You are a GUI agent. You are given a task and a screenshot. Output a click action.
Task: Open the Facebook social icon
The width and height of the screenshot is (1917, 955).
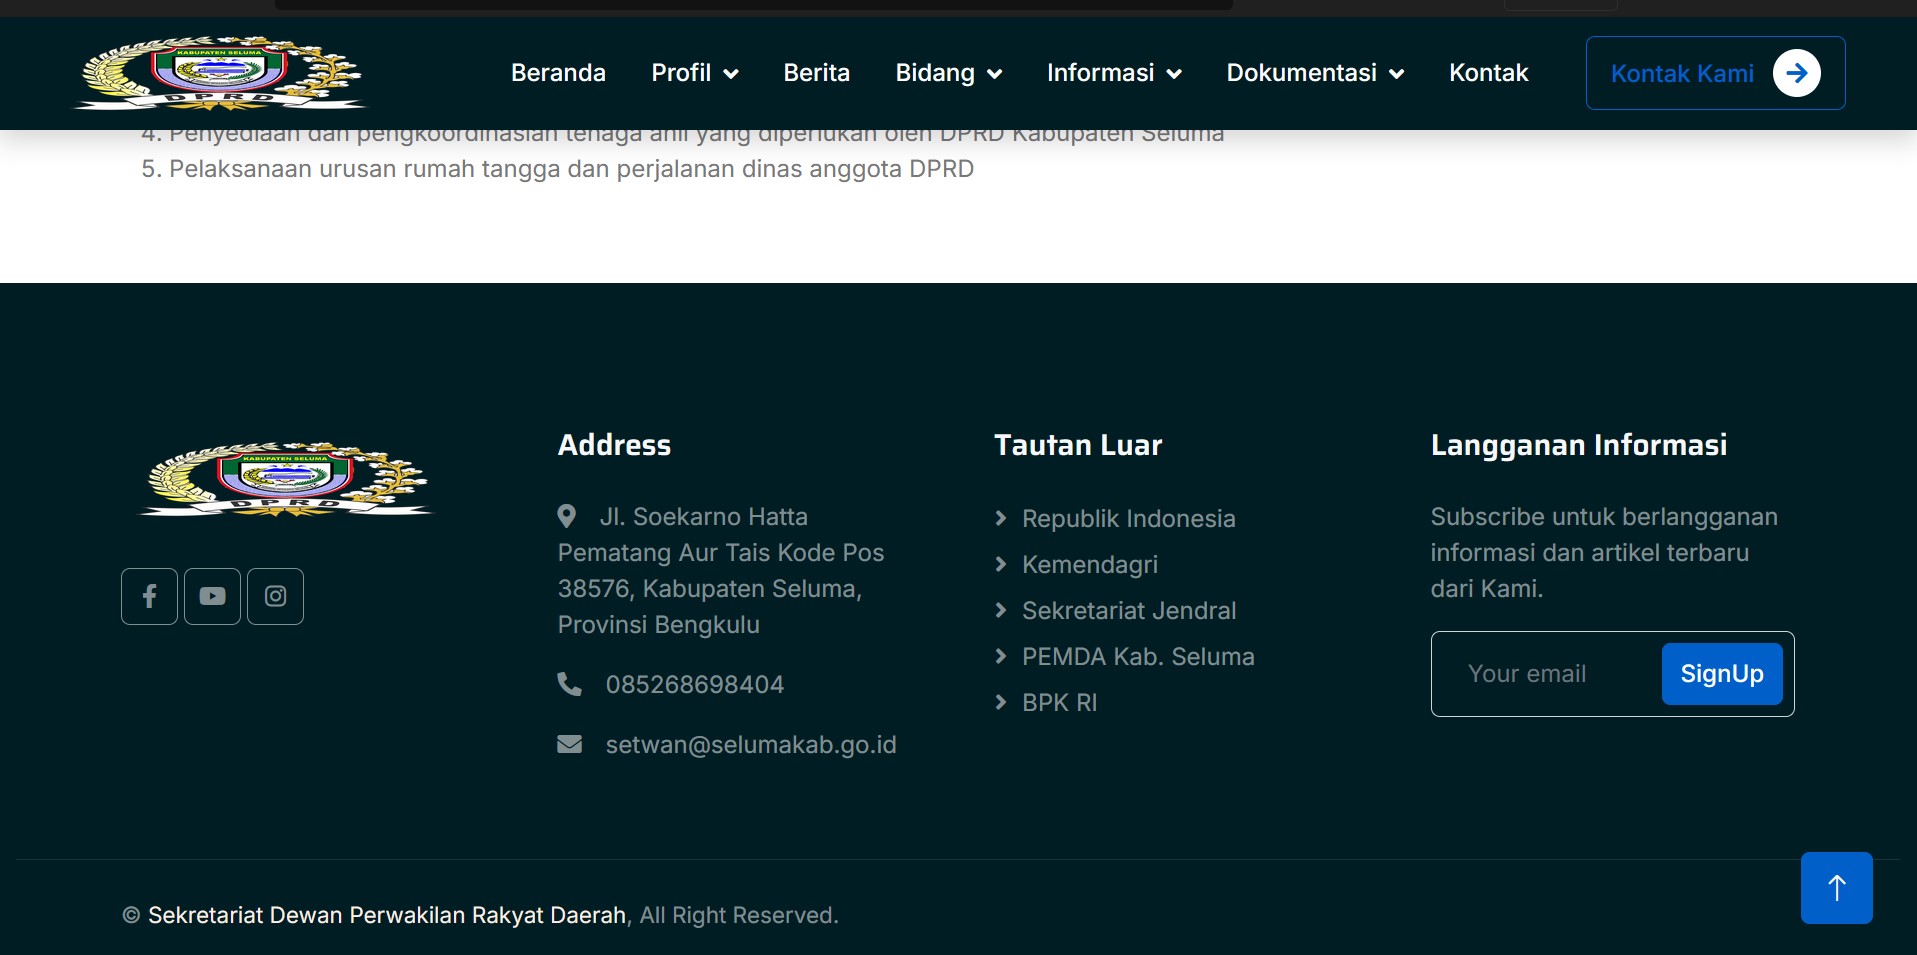[149, 596]
